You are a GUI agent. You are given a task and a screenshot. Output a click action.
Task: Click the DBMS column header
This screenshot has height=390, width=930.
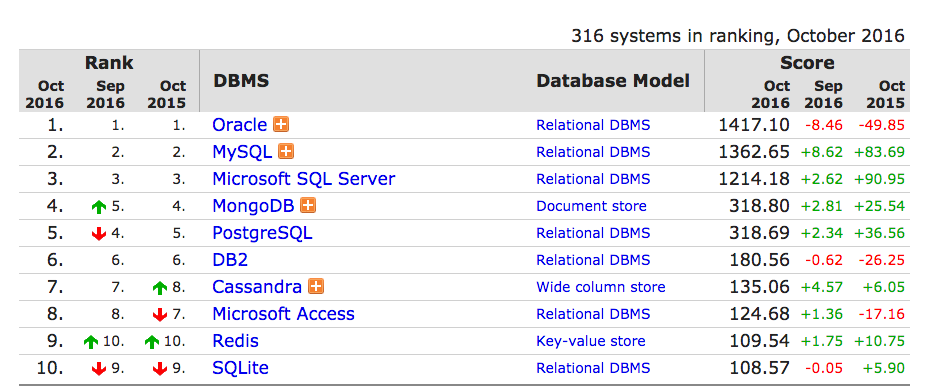click(241, 81)
